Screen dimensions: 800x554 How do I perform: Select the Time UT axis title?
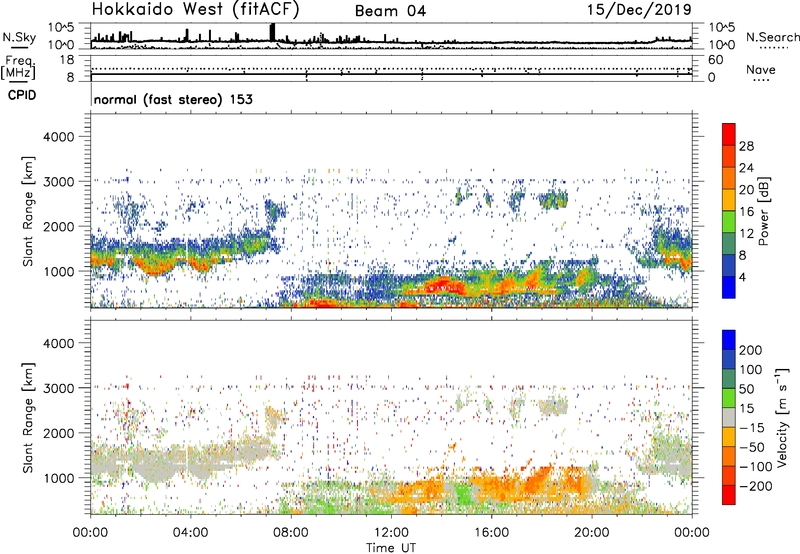[391, 547]
